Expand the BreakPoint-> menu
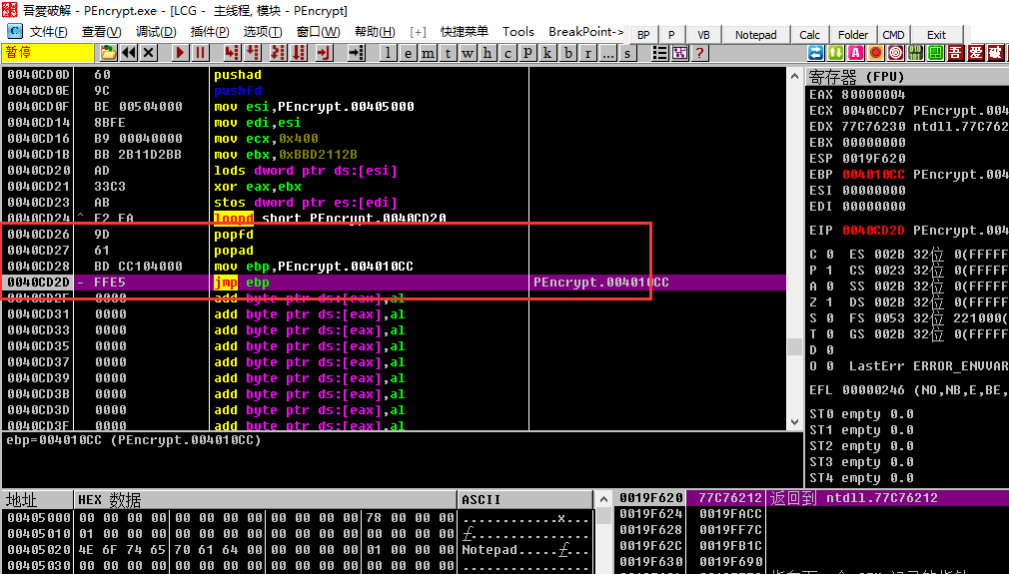This screenshot has width=1009, height=574. 586,32
